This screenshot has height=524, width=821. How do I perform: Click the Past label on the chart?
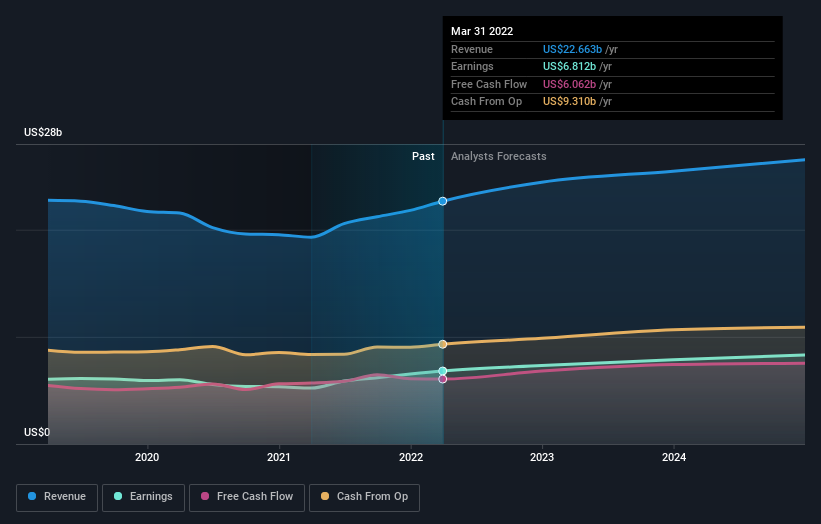point(423,156)
